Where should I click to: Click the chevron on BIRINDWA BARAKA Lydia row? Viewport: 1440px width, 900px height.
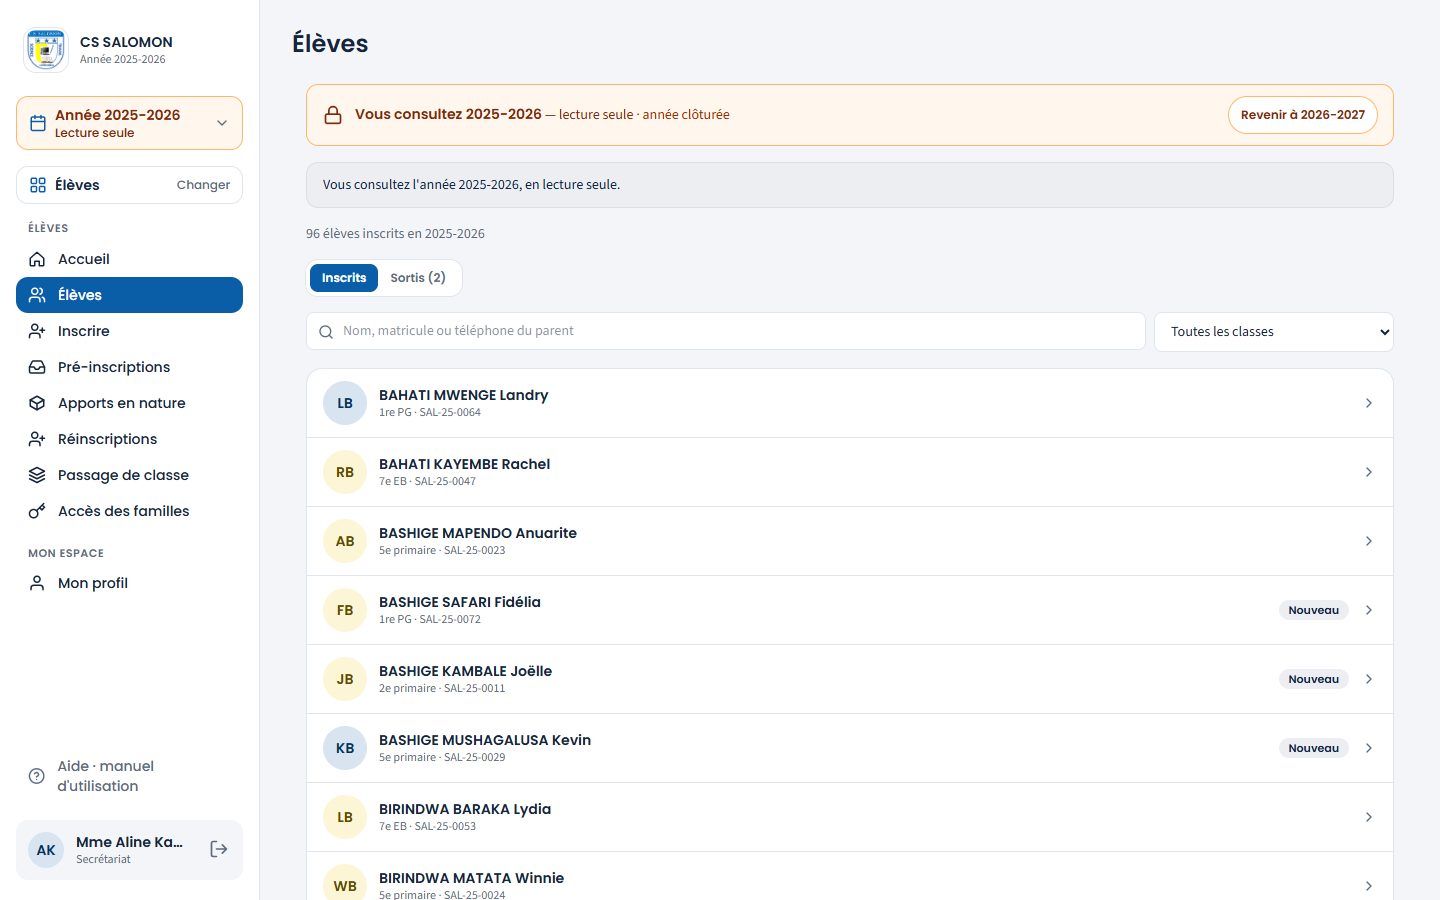1369,817
